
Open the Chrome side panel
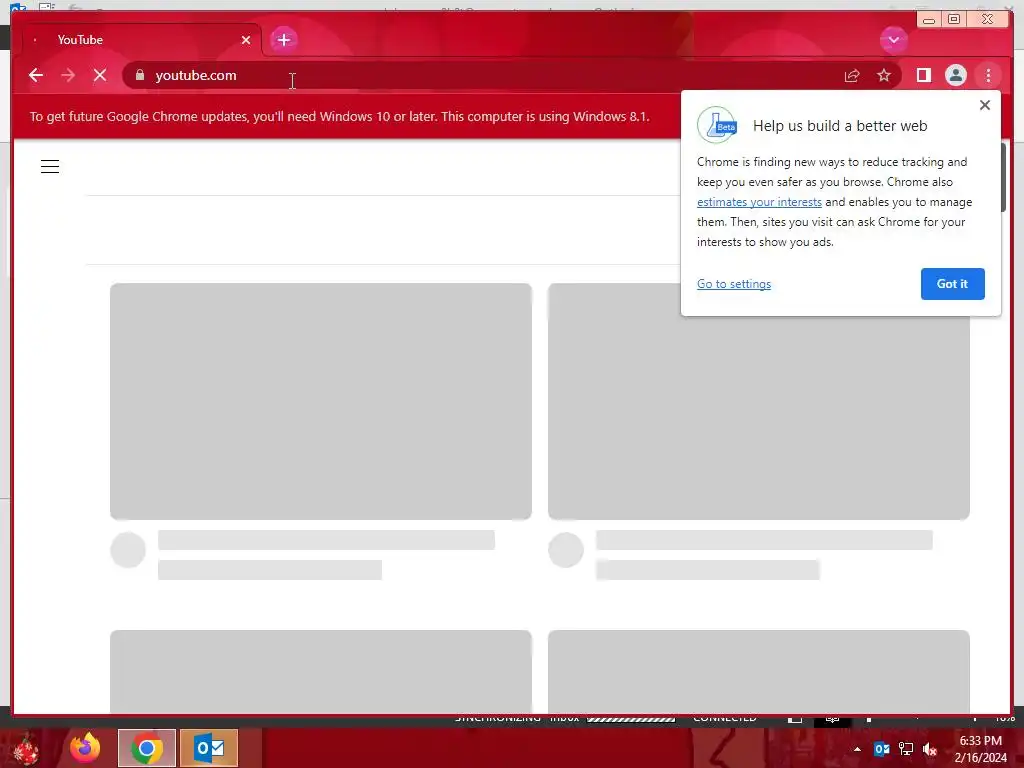[x=923, y=76]
